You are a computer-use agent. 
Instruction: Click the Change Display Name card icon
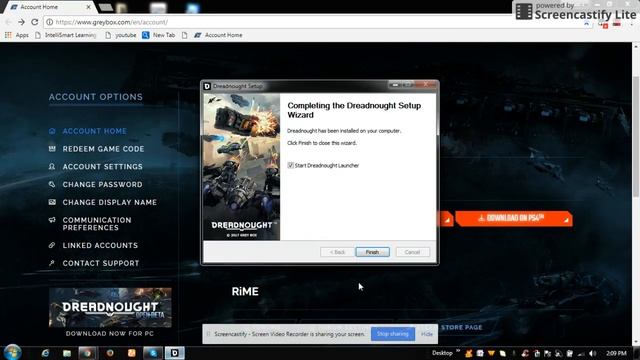(52, 202)
